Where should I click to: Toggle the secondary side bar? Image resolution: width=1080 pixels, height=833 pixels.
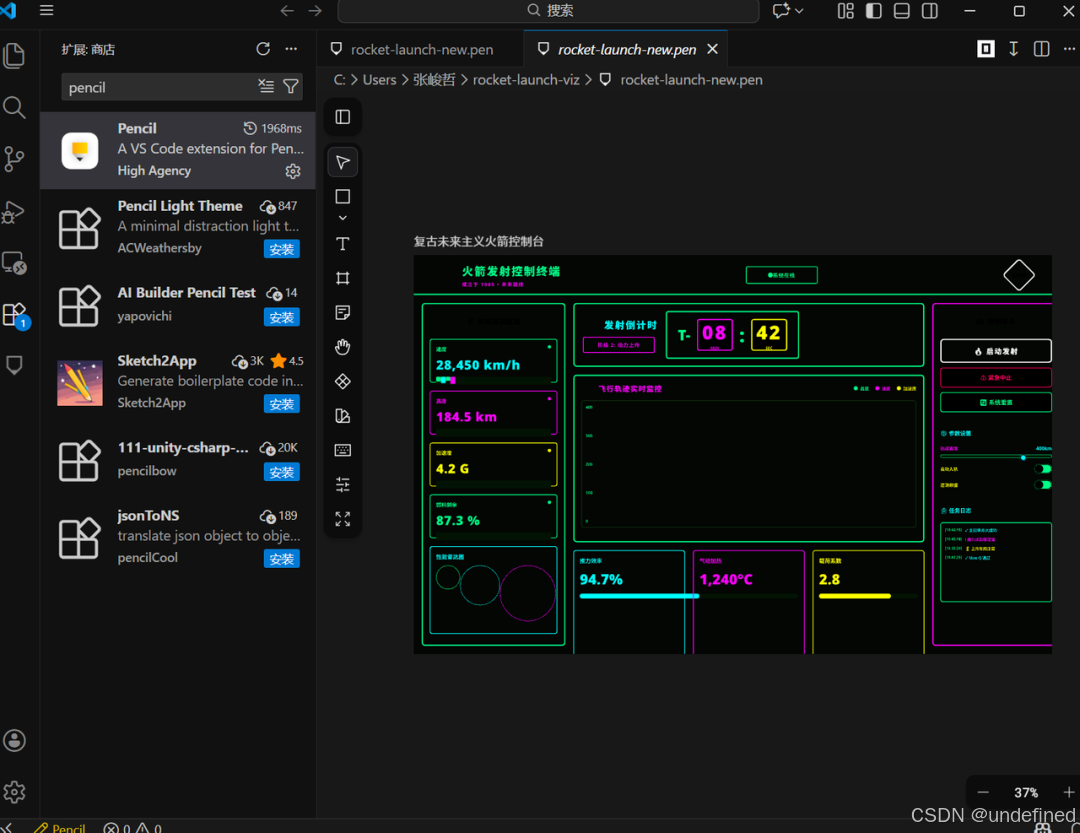930,10
